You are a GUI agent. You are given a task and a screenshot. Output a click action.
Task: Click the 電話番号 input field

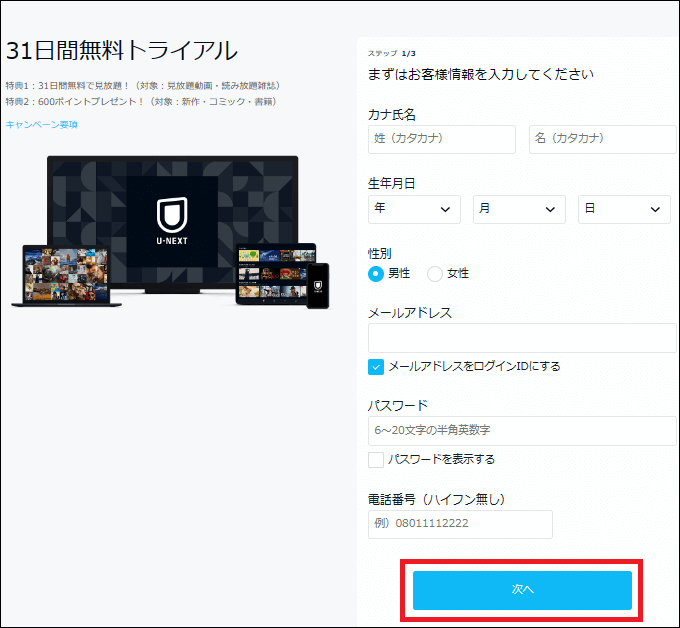[x=460, y=524]
